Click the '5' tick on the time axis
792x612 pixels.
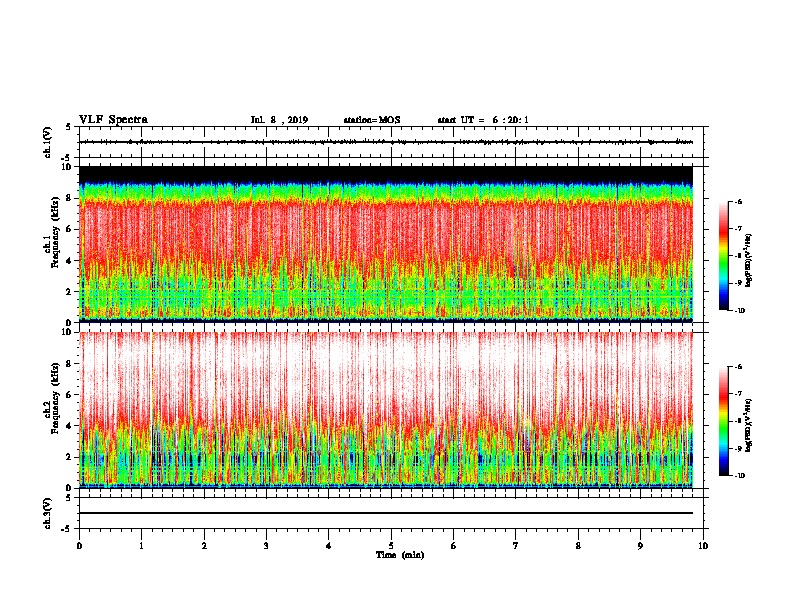[391, 545]
